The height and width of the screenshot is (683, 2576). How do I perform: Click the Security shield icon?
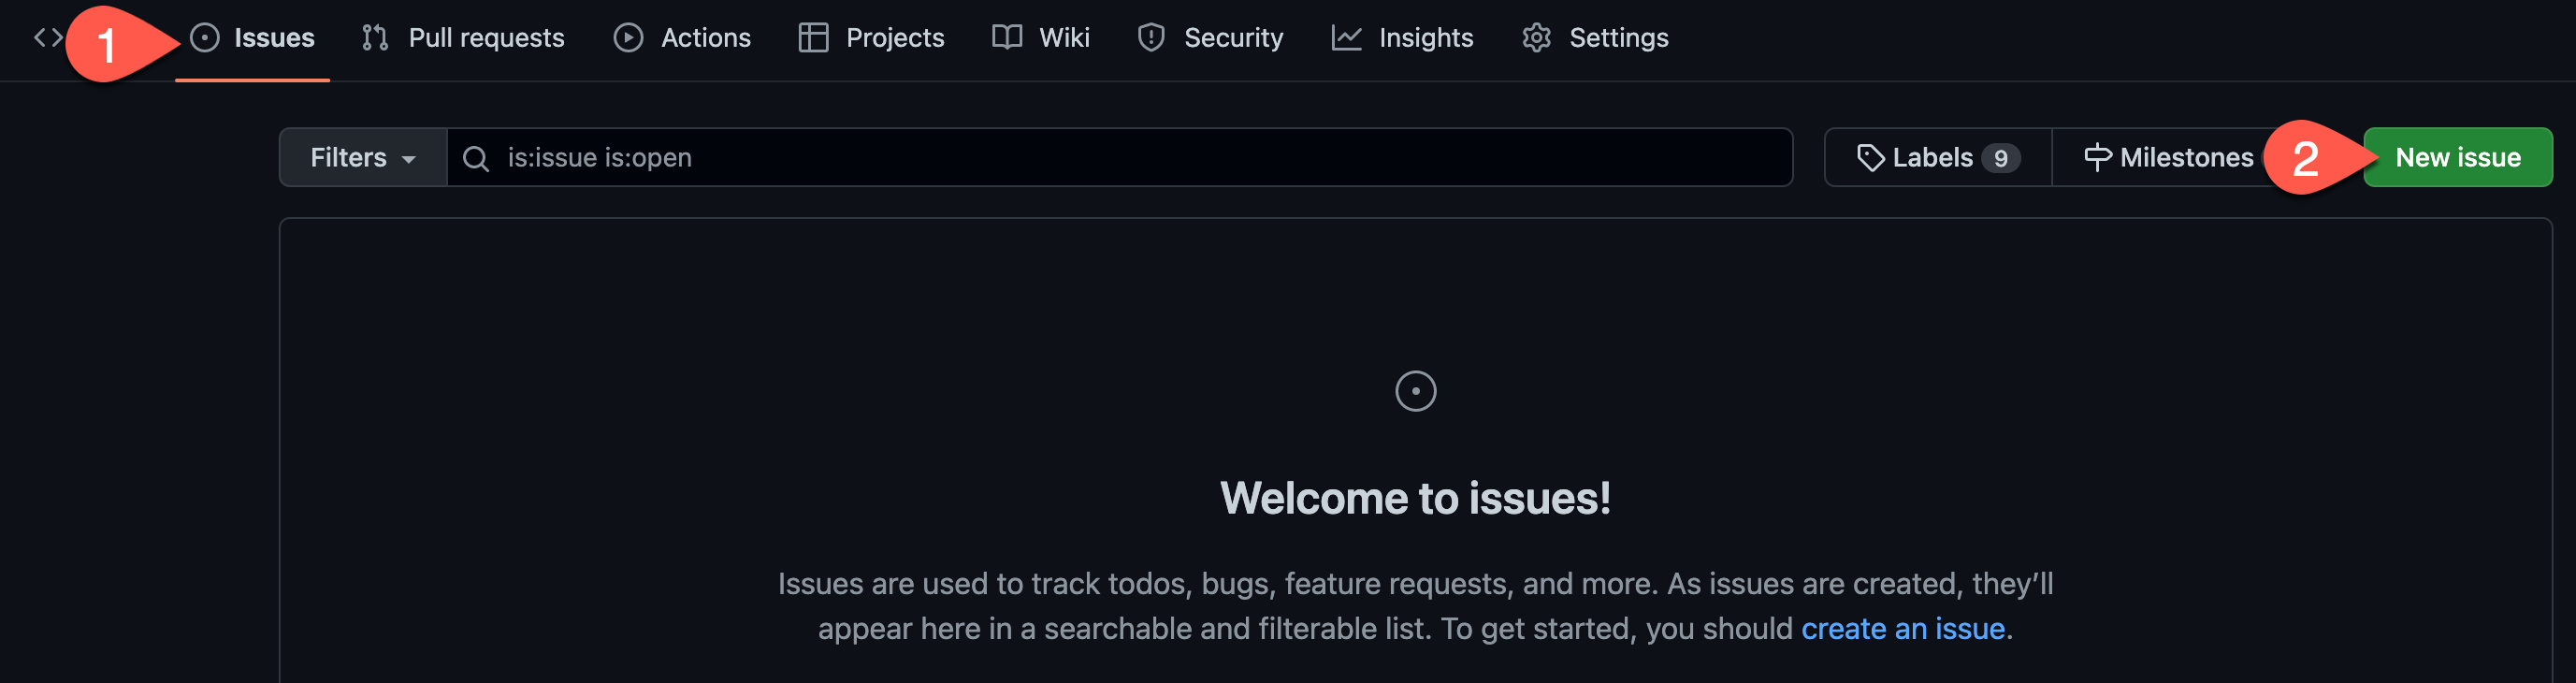pyautogui.click(x=1151, y=38)
